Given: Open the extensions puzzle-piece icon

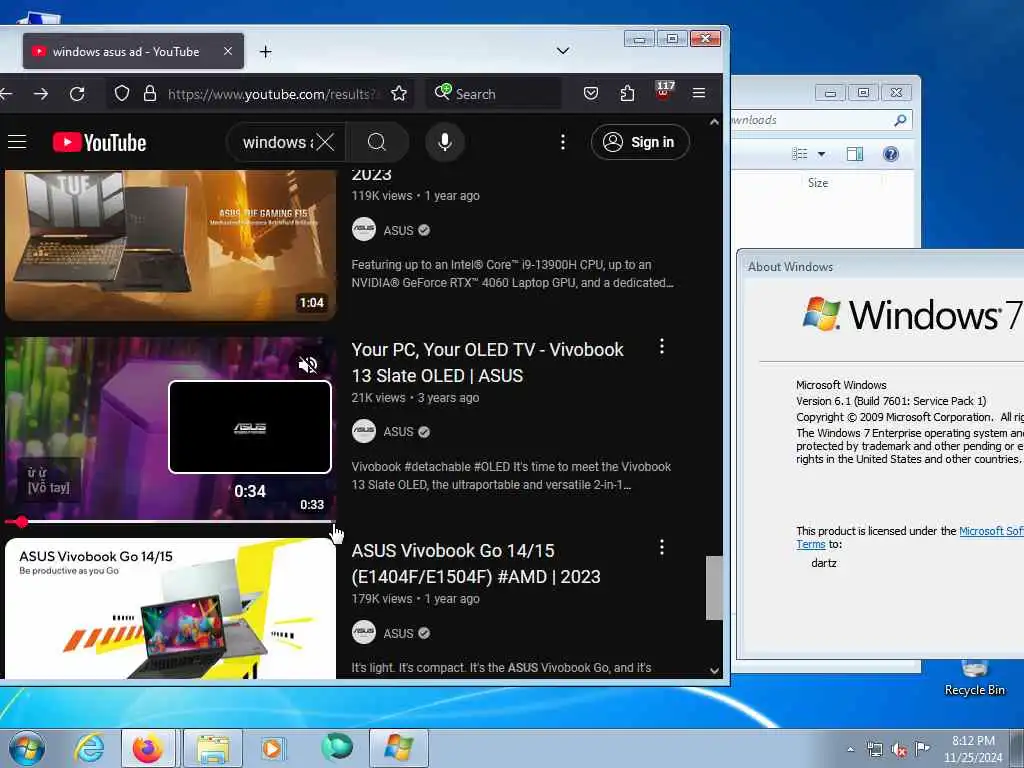Looking at the screenshot, I should pyautogui.click(x=627, y=93).
